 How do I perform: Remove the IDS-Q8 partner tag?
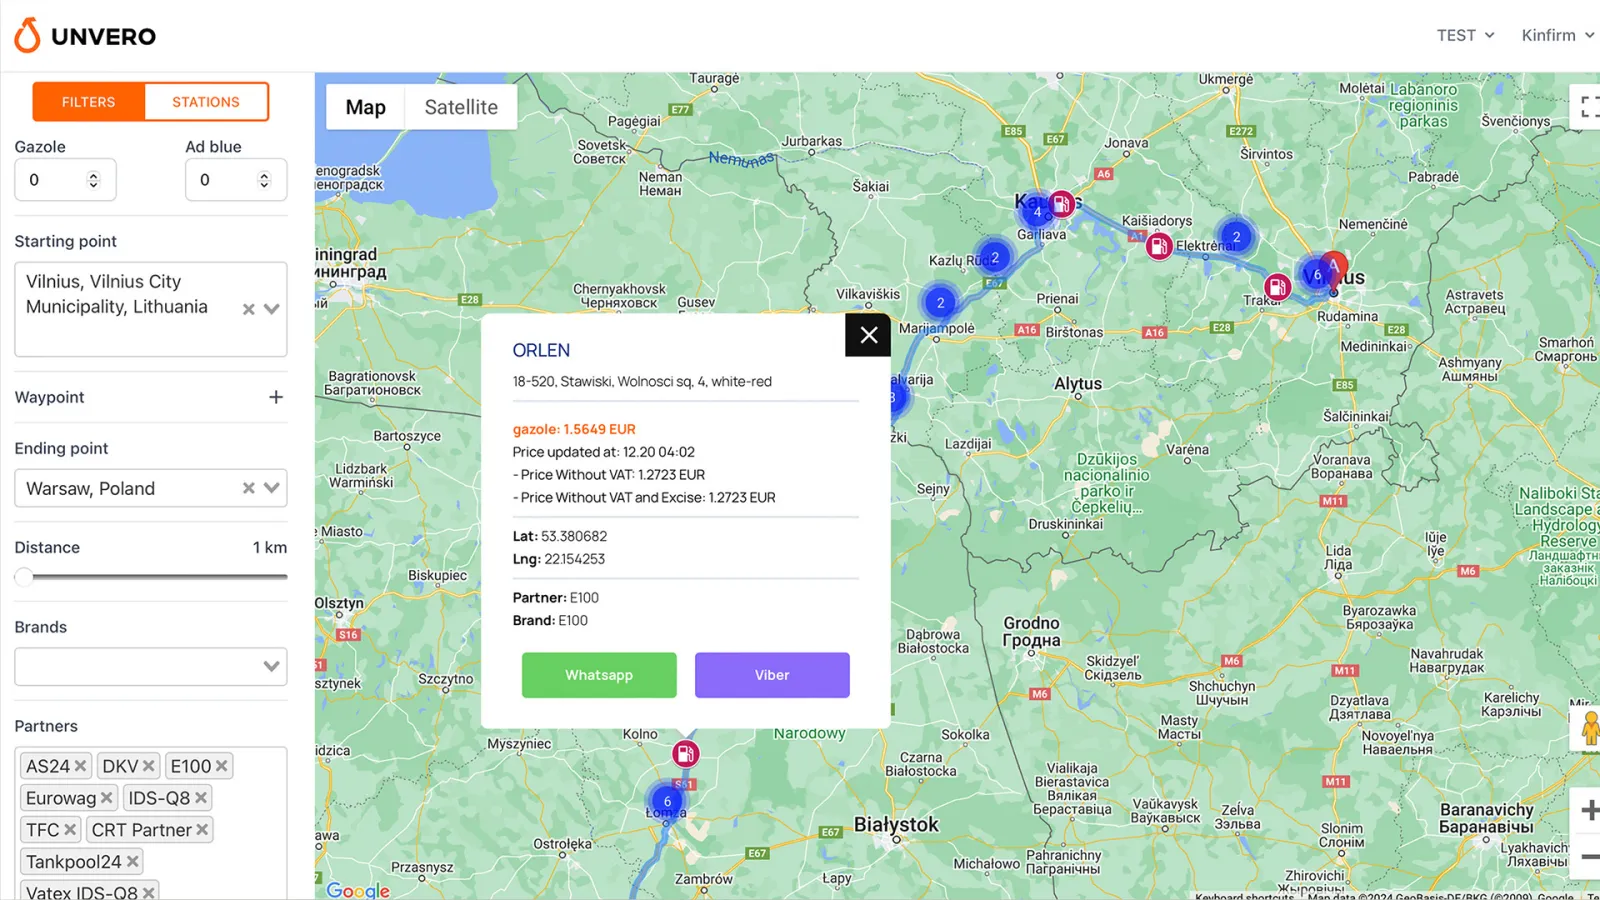click(x=201, y=798)
